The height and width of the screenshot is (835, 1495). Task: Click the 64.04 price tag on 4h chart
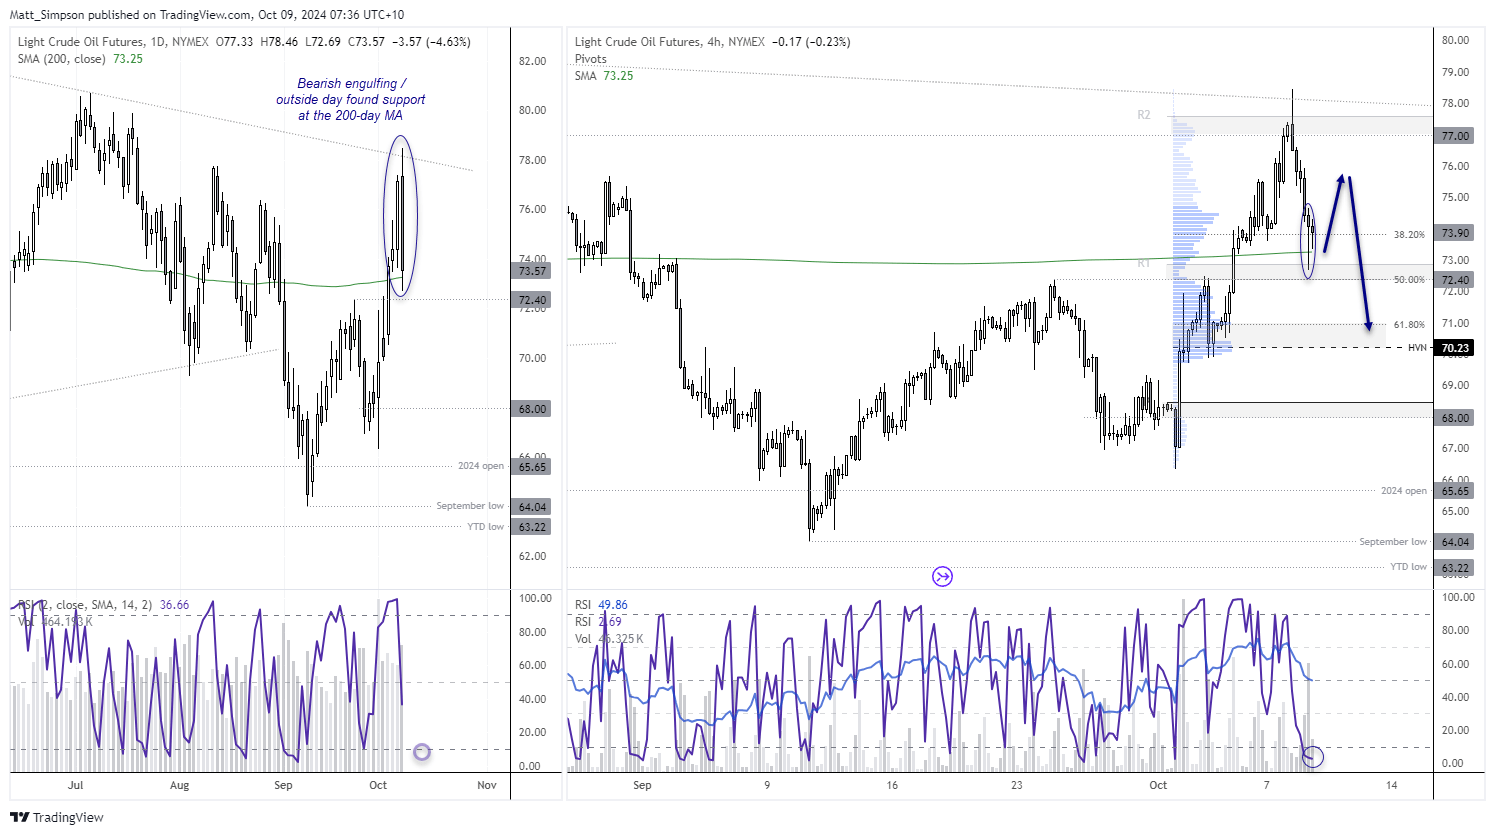click(x=1455, y=542)
